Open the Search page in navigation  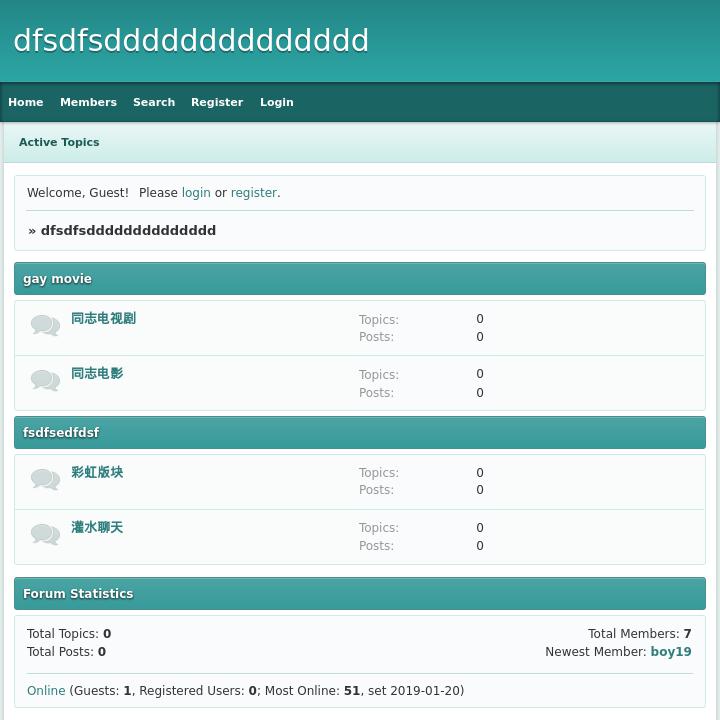[154, 102]
